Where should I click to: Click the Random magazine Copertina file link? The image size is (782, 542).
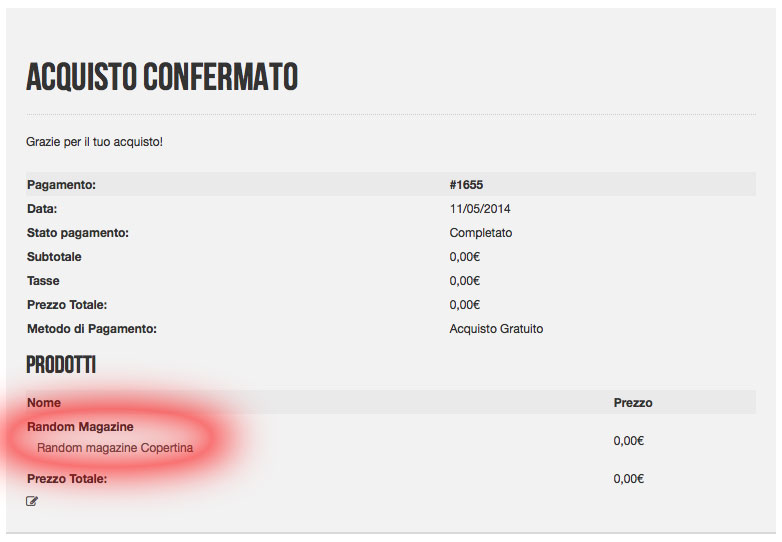coord(115,448)
